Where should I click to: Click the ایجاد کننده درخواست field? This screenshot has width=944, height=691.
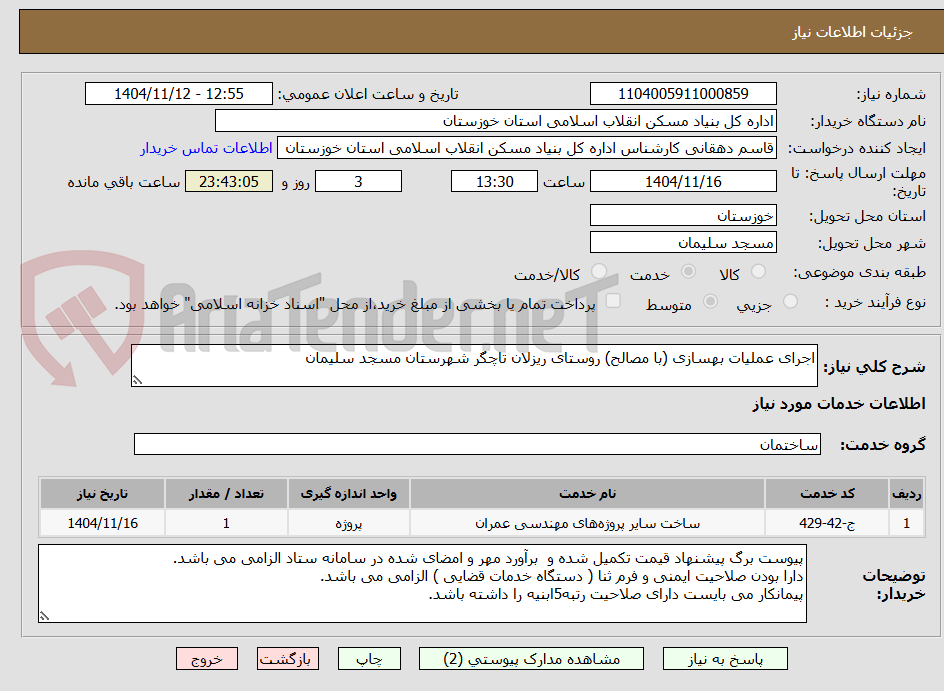click(x=527, y=148)
